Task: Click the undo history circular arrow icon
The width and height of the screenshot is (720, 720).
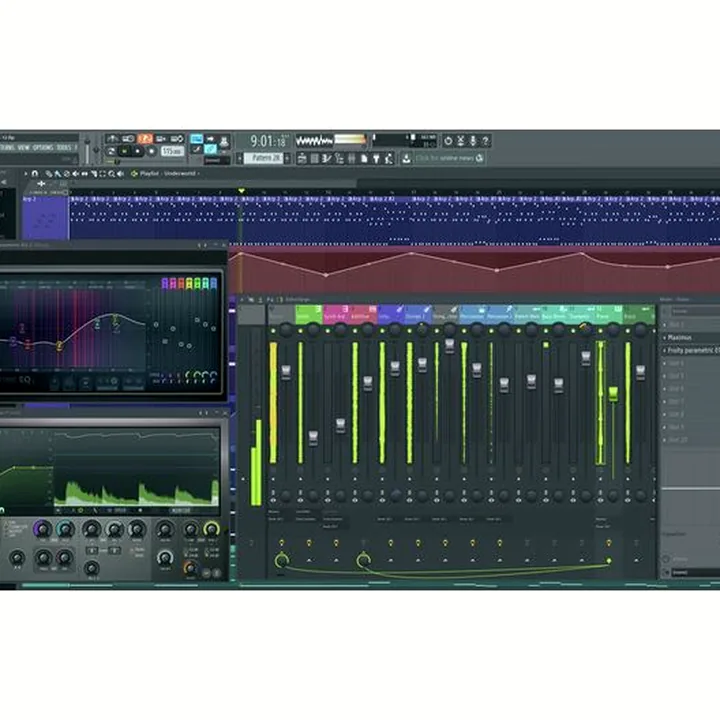Action: [x=448, y=141]
